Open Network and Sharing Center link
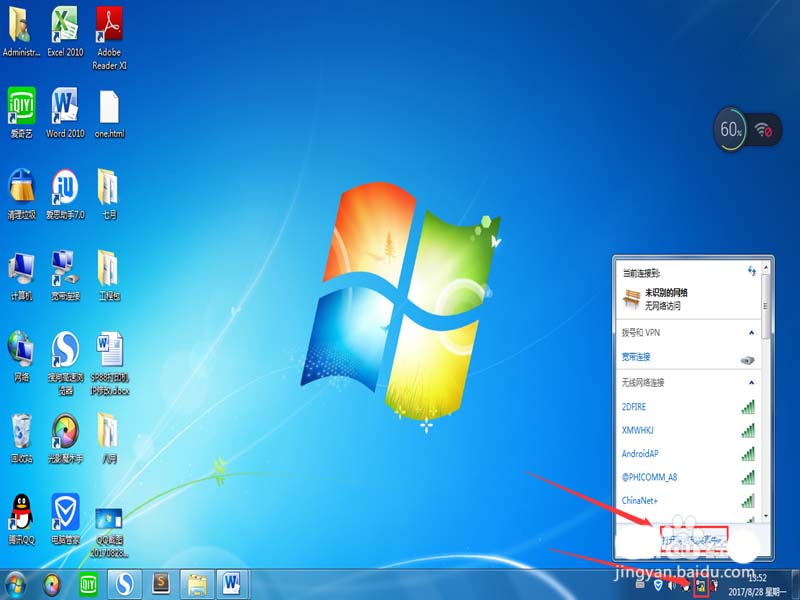The image size is (800, 600). 694,540
